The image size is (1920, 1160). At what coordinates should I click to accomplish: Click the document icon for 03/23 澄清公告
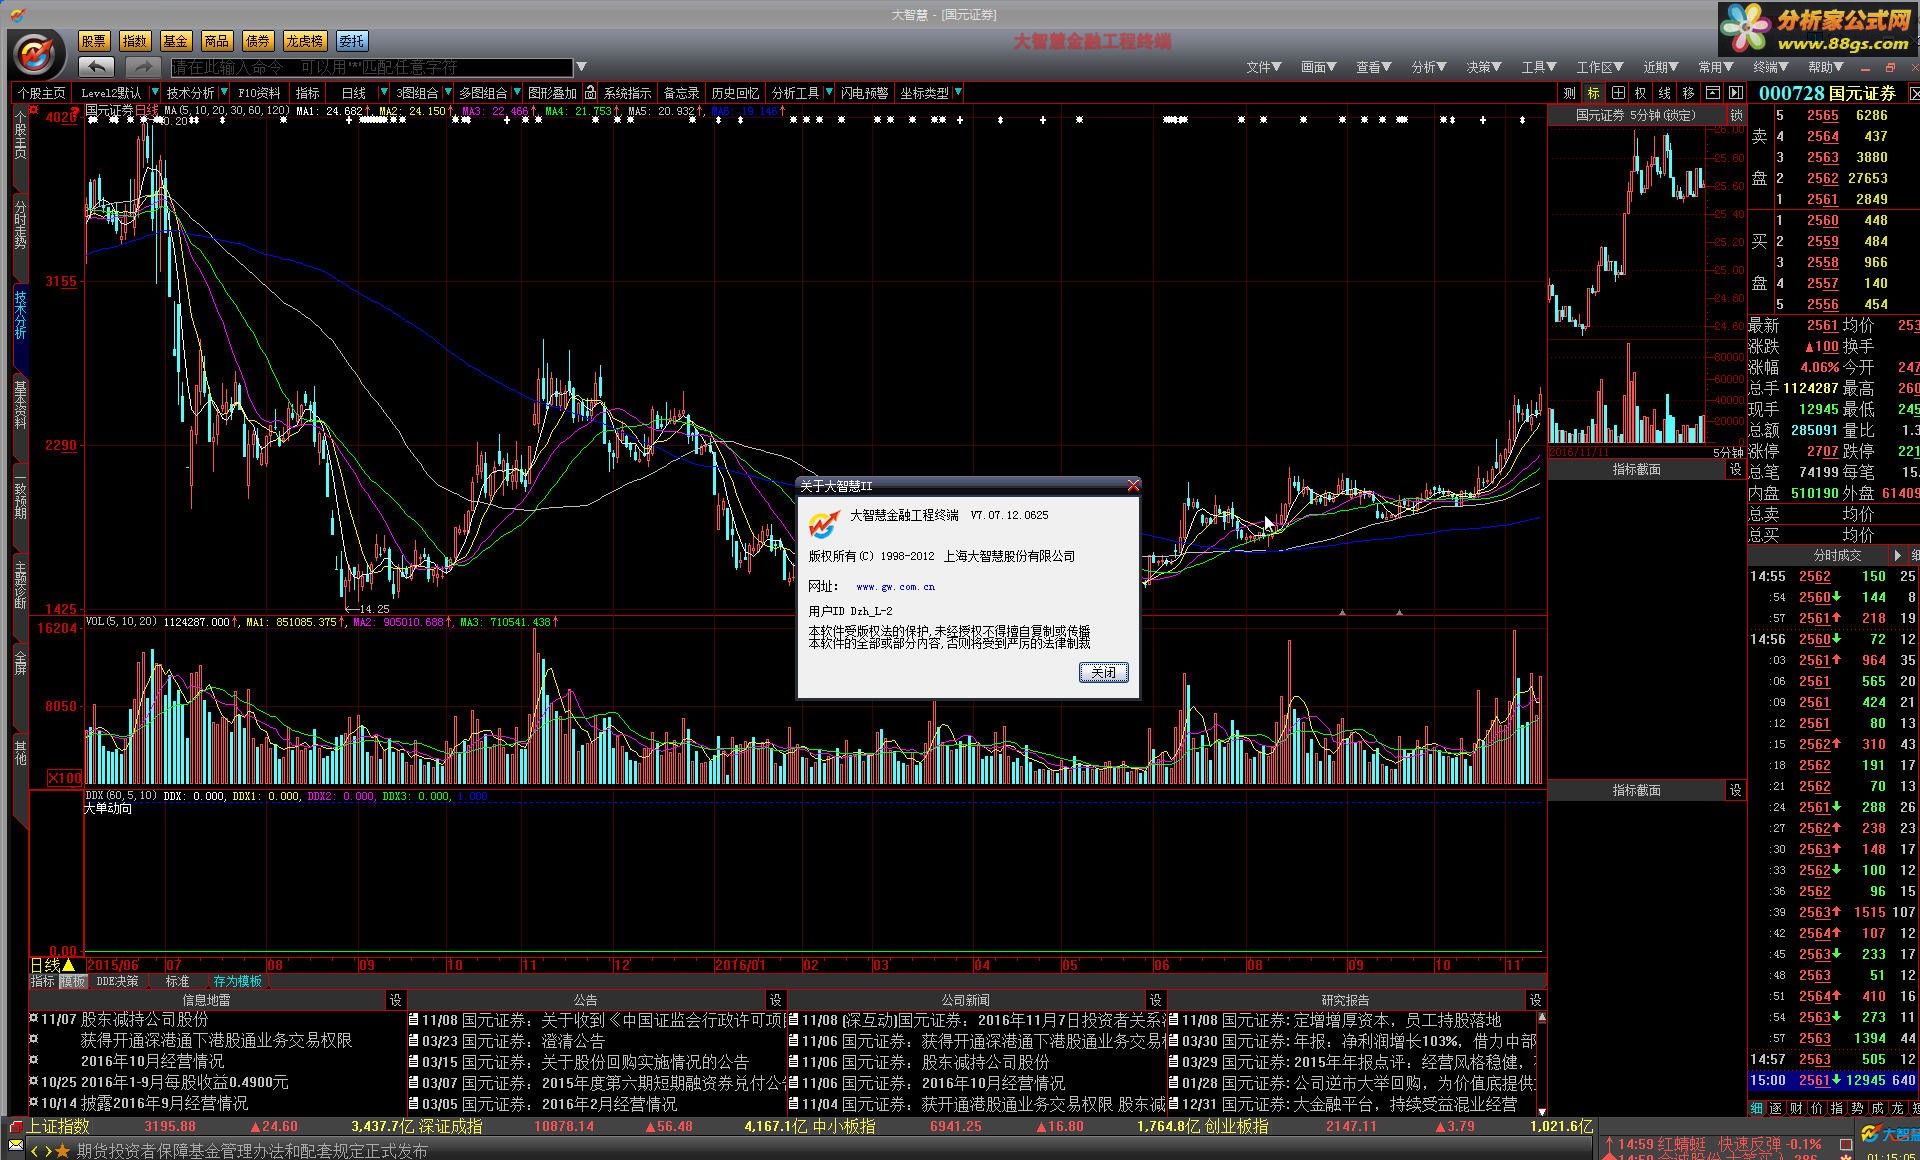[x=414, y=1041]
